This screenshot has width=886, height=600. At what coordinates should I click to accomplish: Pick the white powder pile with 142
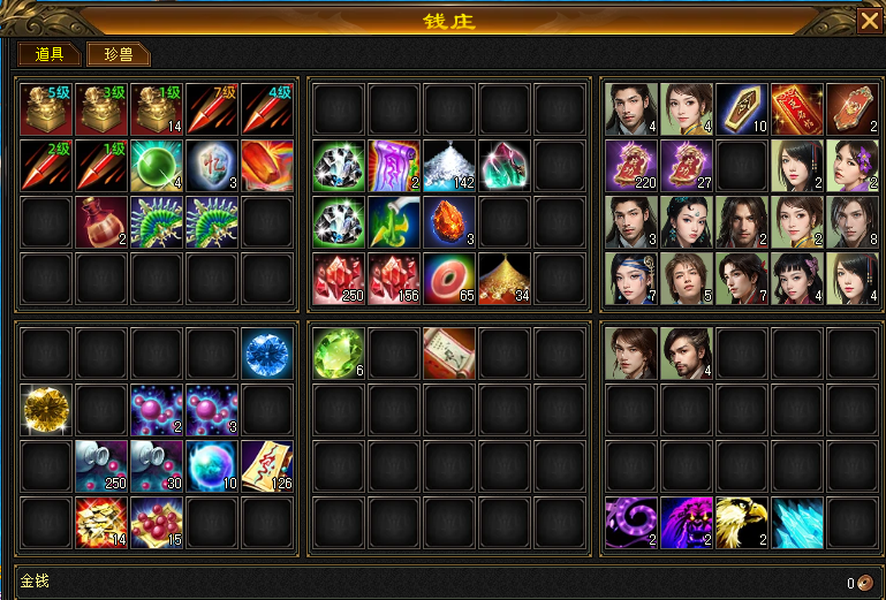coord(449,166)
